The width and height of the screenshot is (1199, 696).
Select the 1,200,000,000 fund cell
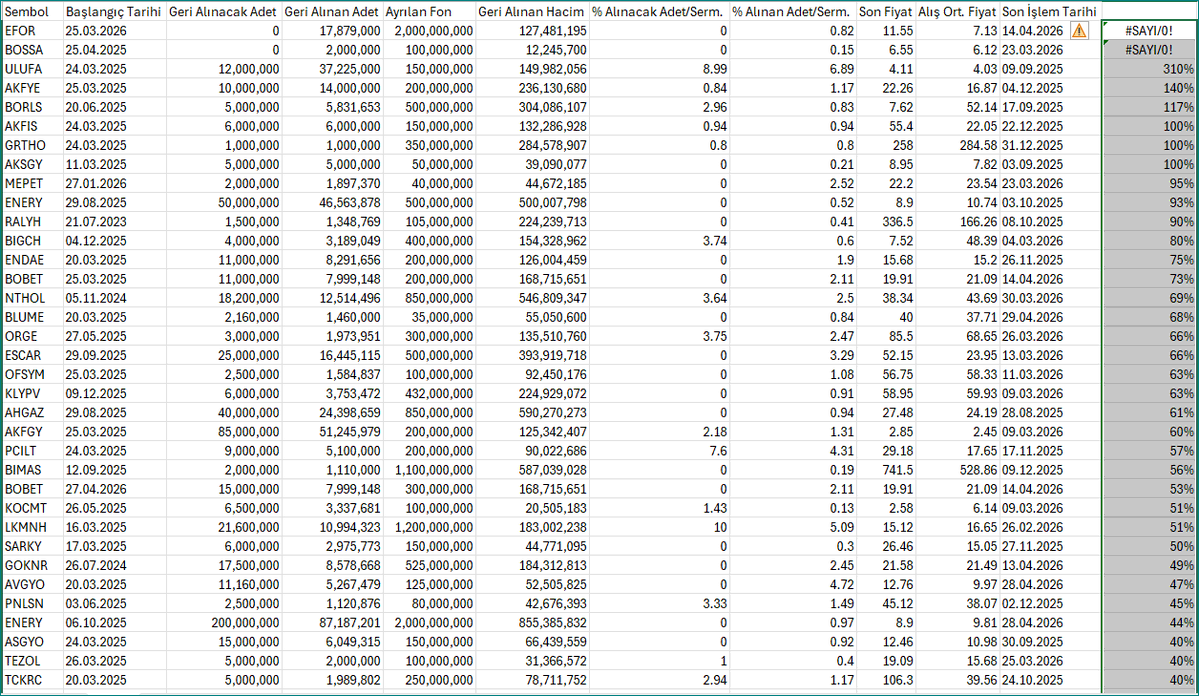[x=429, y=527]
